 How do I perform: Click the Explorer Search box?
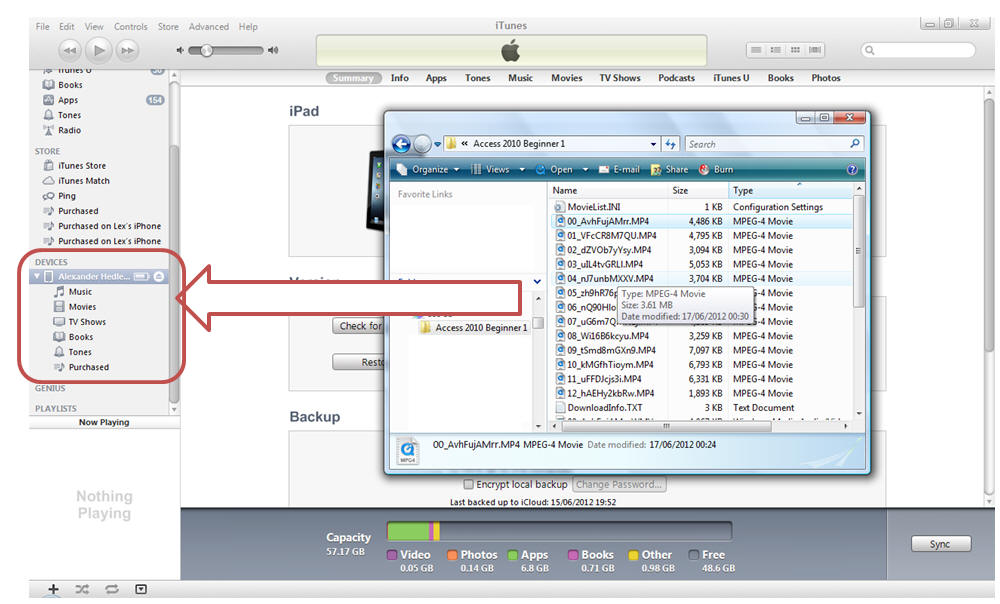pyautogui.click(x=774, y=144)
